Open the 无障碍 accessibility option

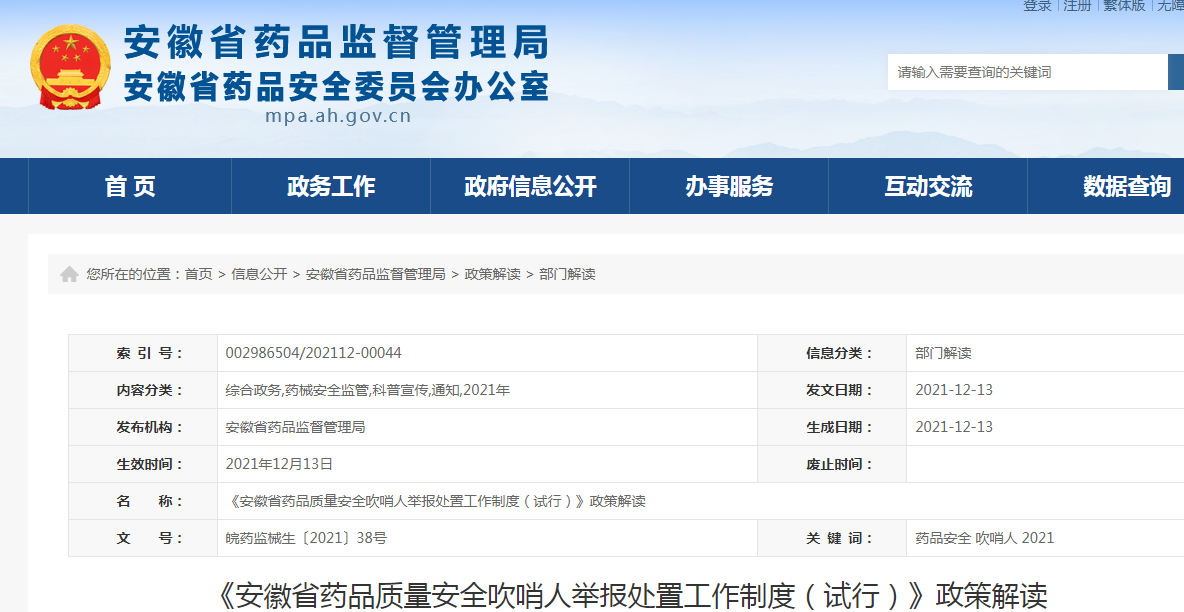pyautogui.click(x=1170, y=6)
